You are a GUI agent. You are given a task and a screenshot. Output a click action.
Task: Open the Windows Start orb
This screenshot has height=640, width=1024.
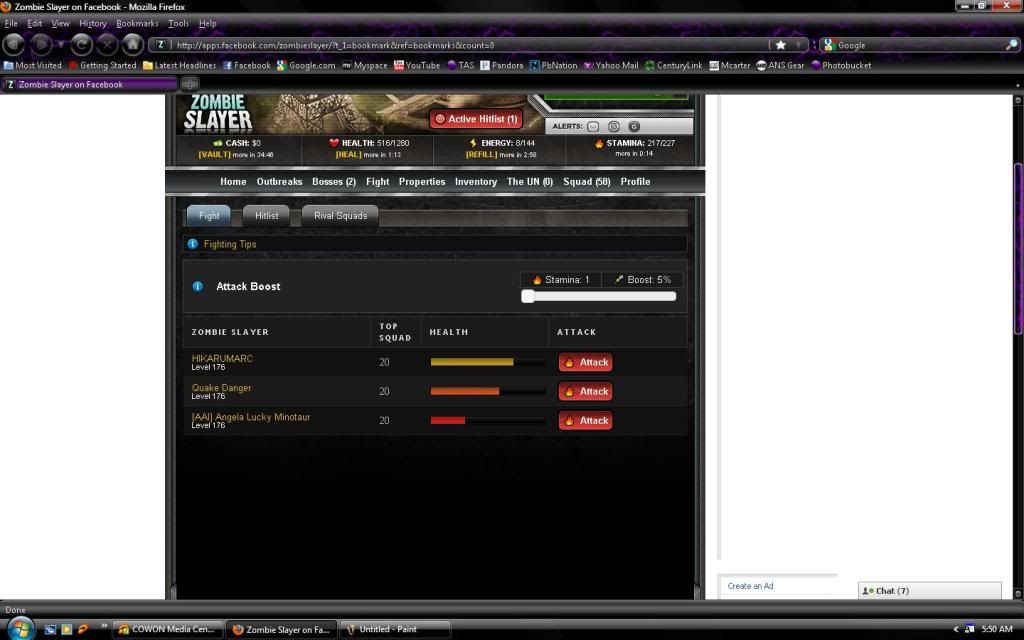point(21,628)
